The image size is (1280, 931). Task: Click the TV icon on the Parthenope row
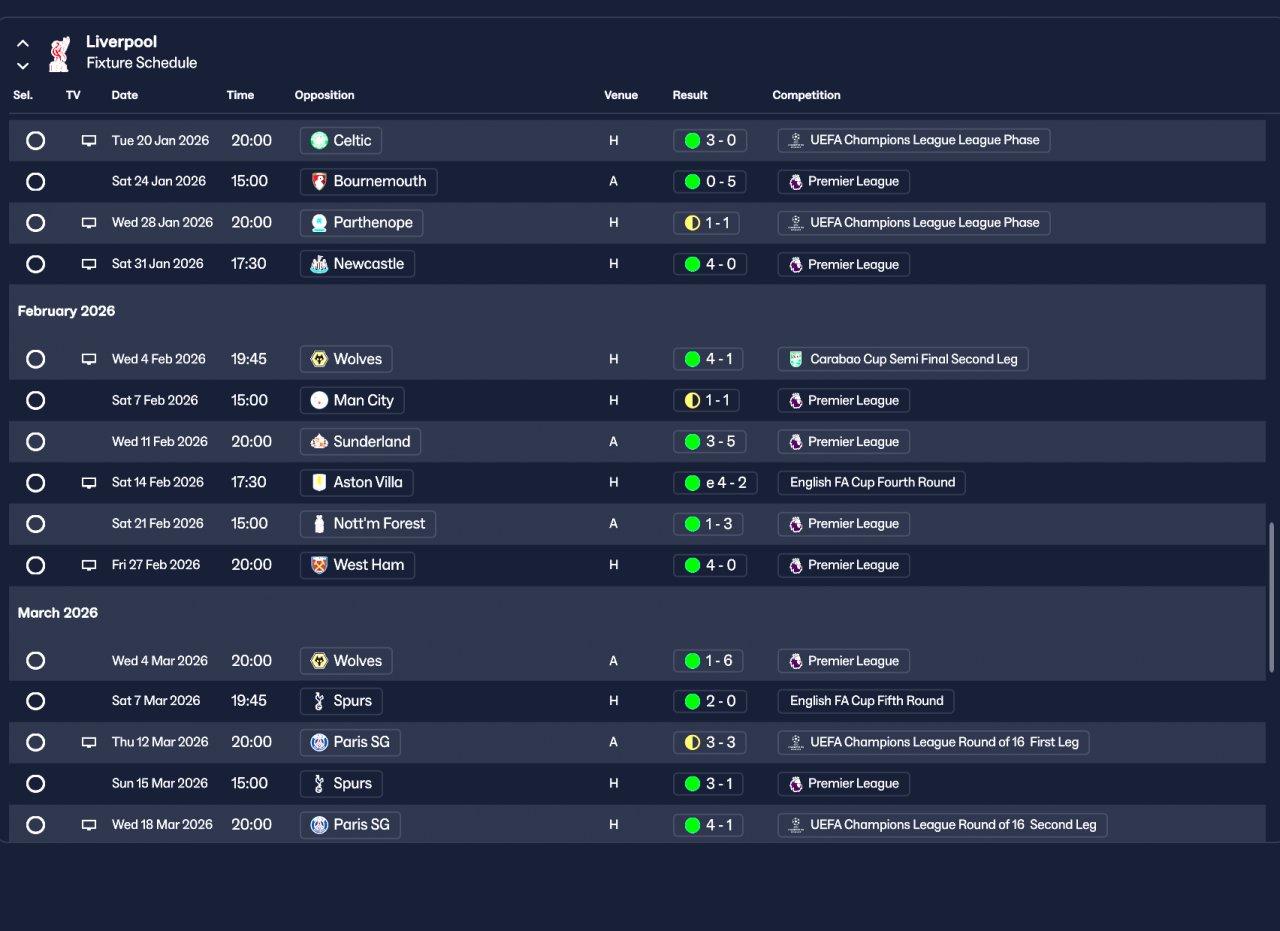tap(89, 223)
